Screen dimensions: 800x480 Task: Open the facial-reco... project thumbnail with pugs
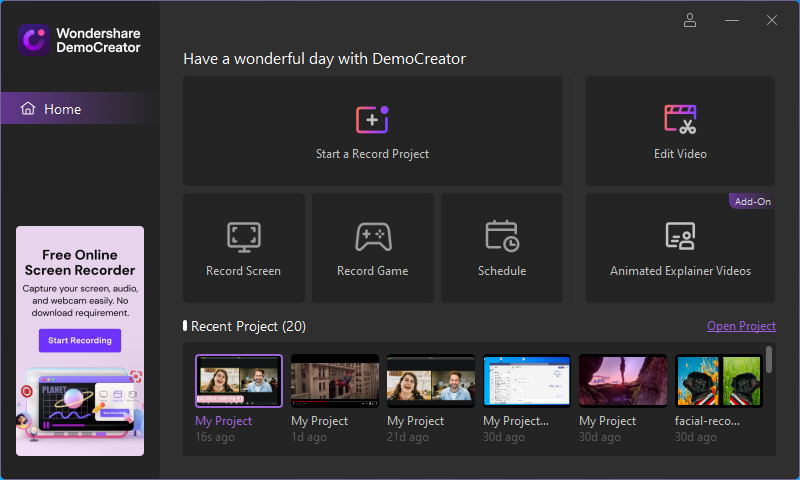pos(718,381)
